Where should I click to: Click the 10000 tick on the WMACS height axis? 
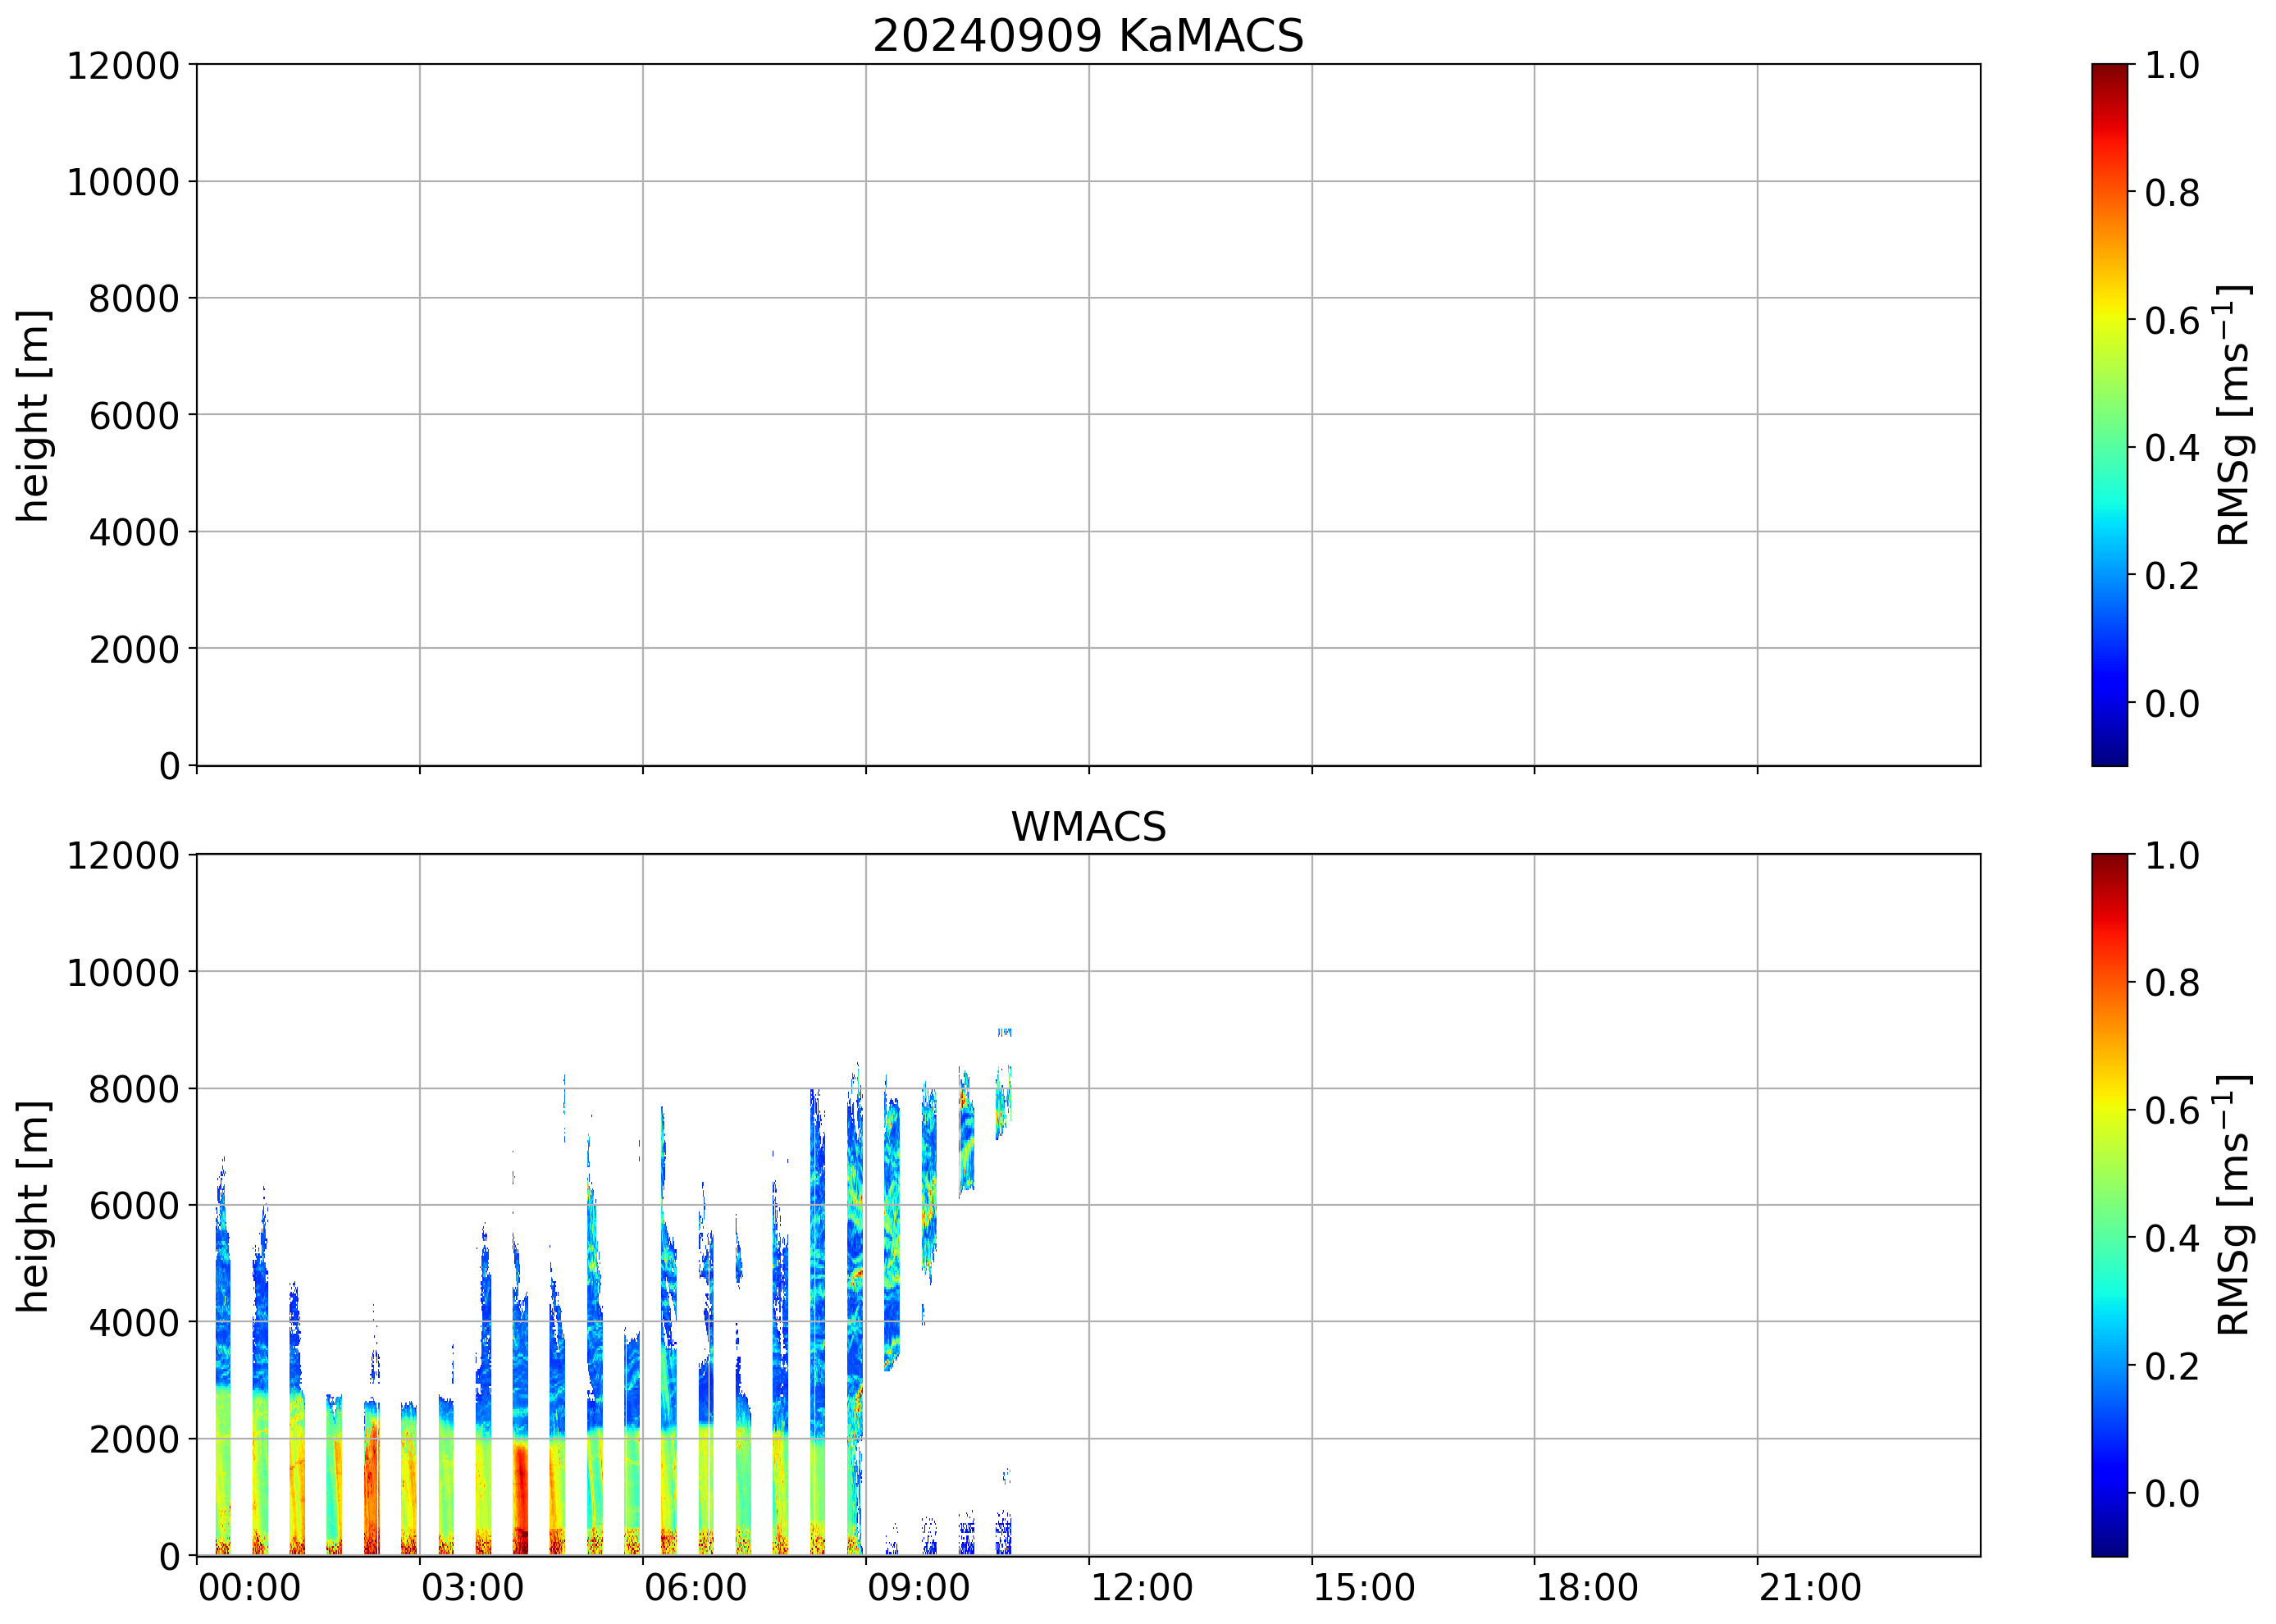click(x=123, y=973)
